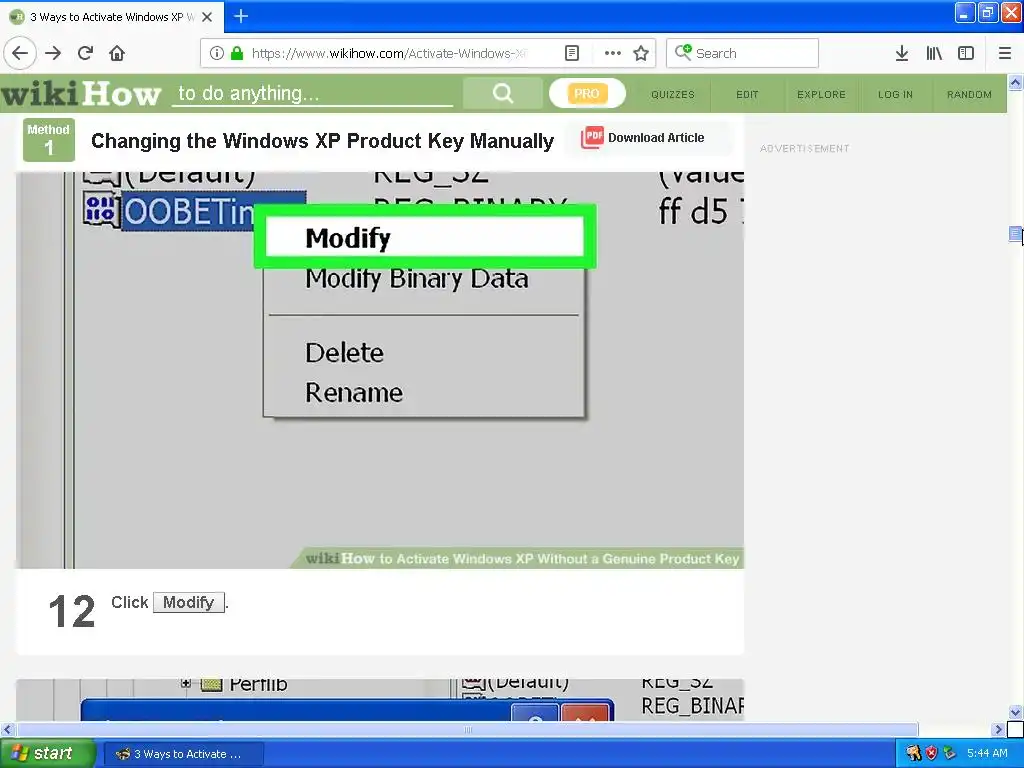Toggle the sidebar icon

pos(966,53)
